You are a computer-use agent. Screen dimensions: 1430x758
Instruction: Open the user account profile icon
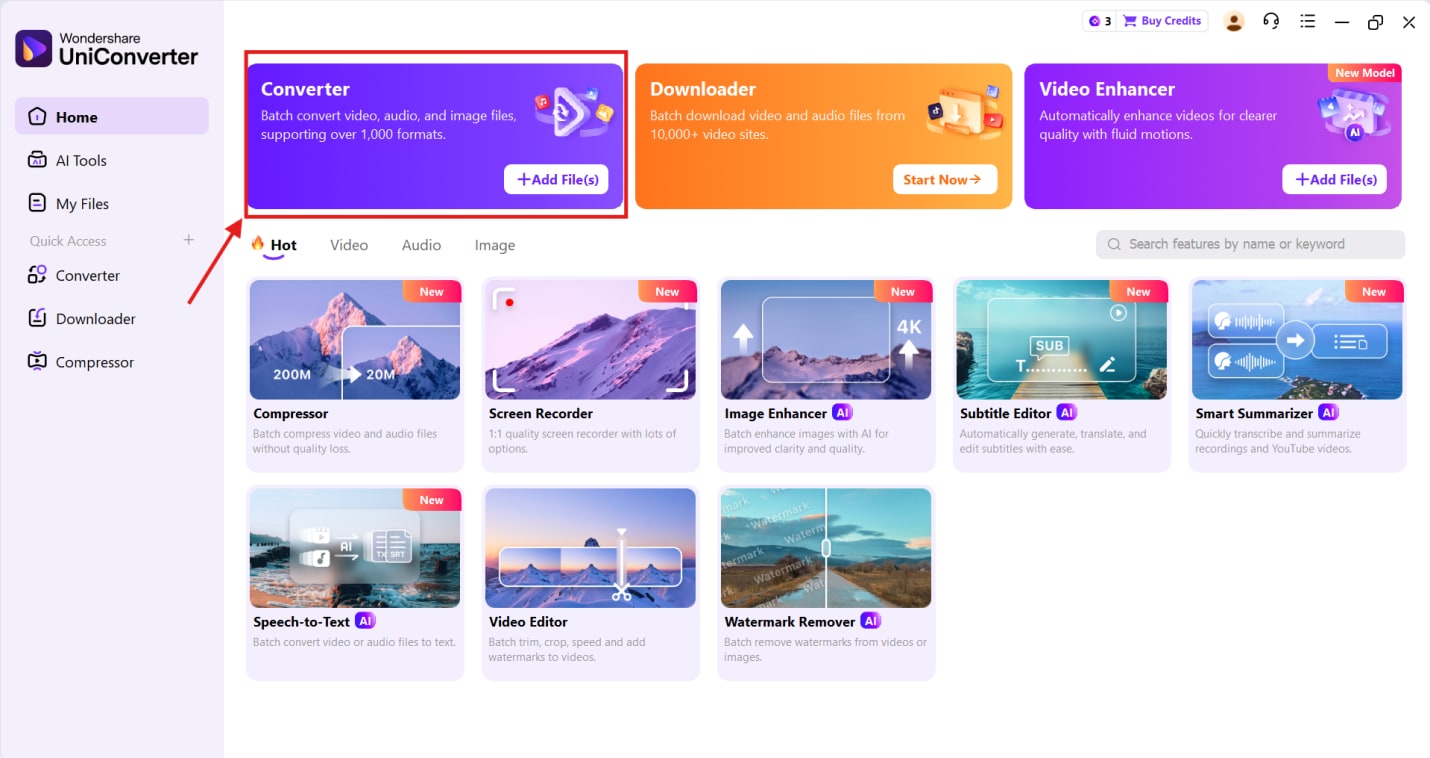tap(1234, 21)
